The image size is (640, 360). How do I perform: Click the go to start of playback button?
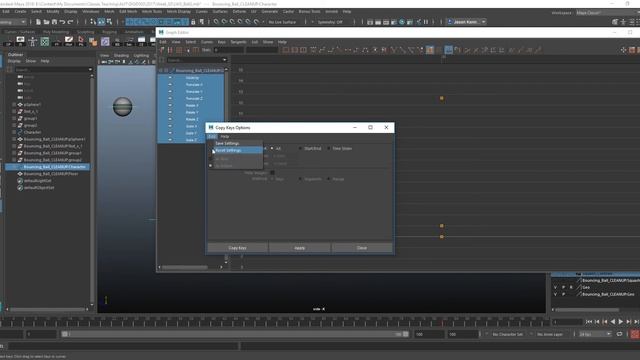pos(589,322)
